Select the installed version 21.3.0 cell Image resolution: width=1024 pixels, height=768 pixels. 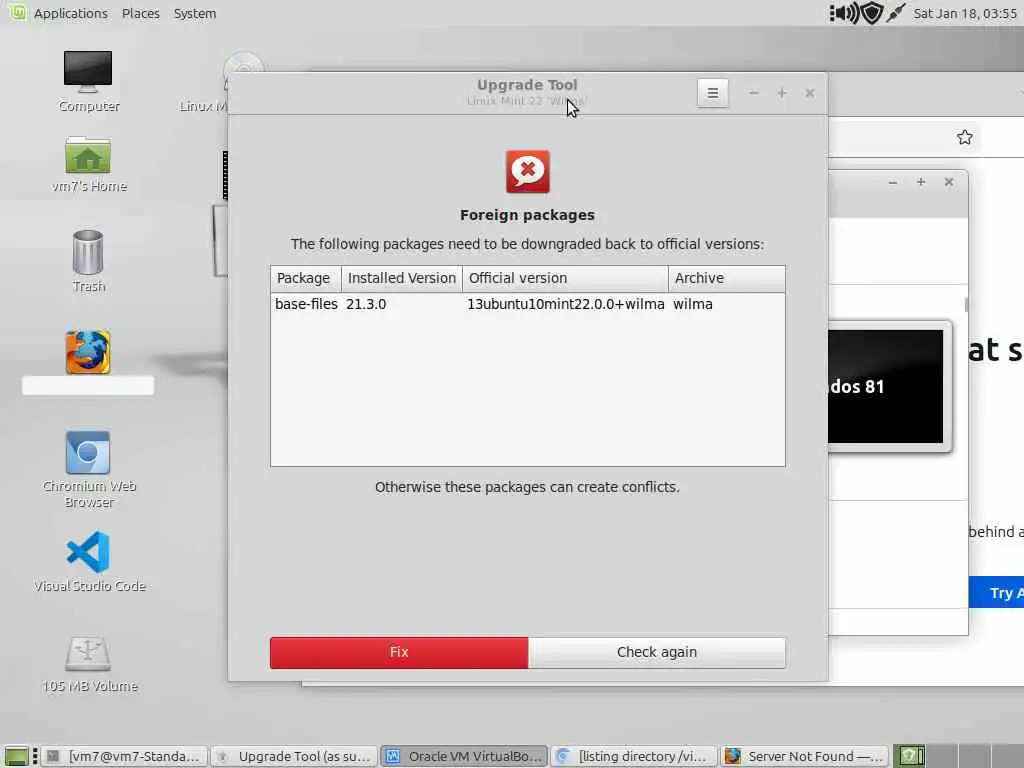pos(366,304)
